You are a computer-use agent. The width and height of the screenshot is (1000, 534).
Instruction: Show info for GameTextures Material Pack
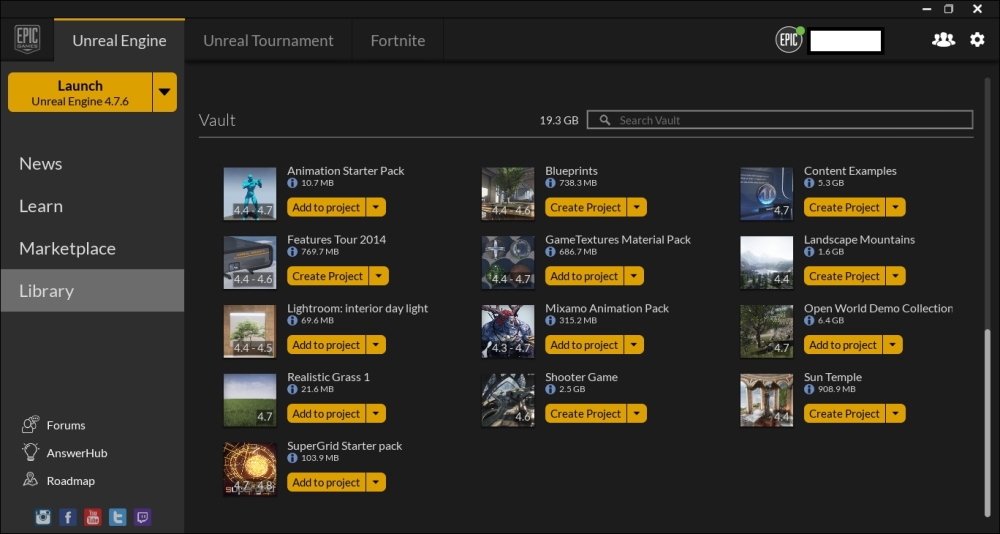550,252
